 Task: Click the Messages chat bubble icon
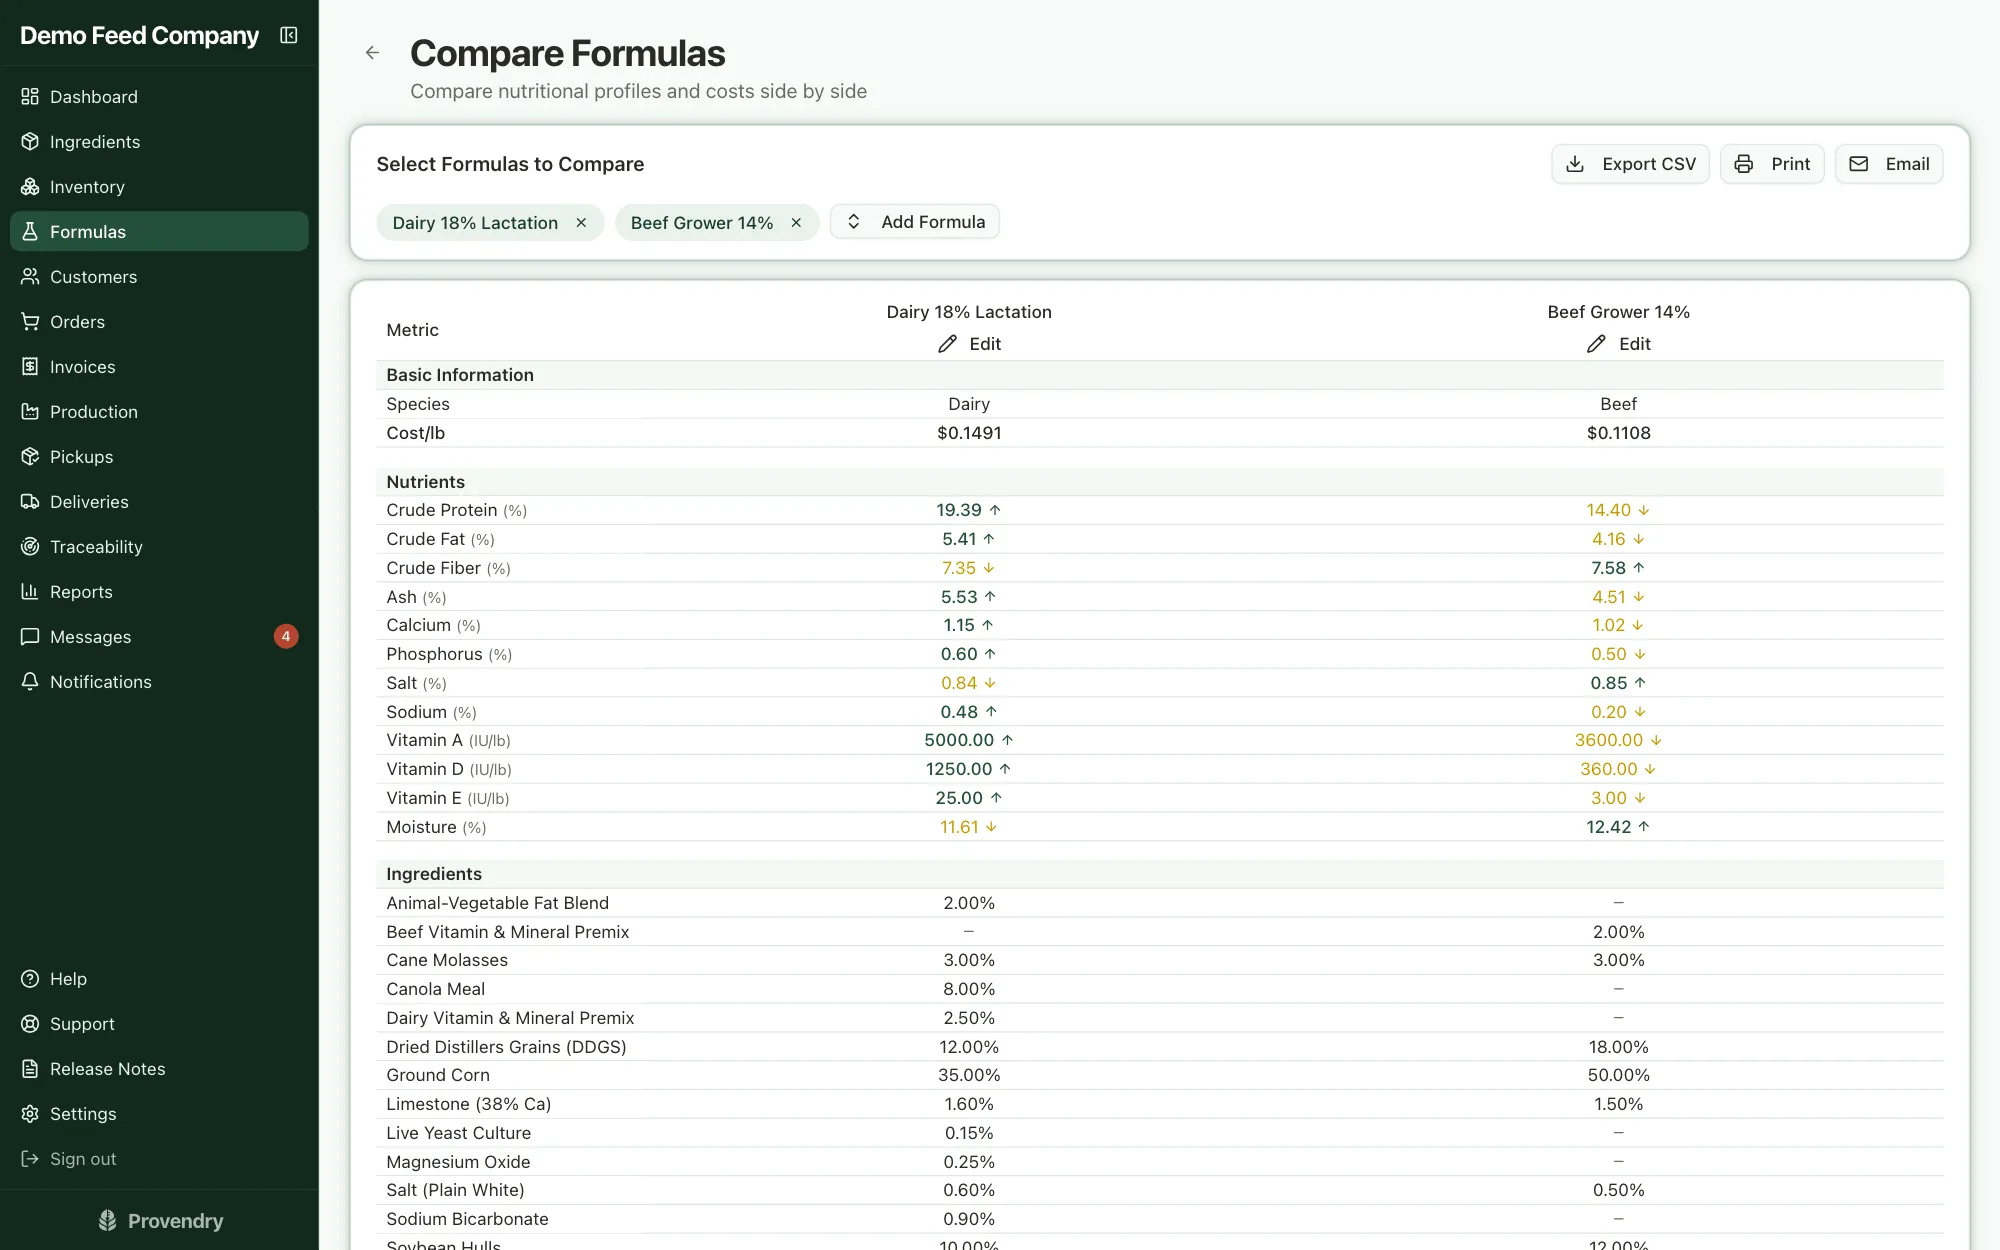(30, 636)
